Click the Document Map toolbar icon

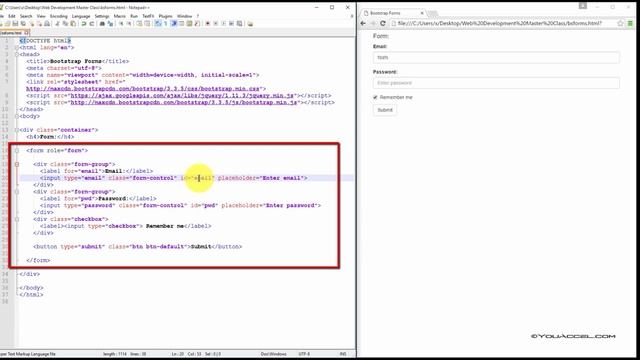[x=189, y=24]
